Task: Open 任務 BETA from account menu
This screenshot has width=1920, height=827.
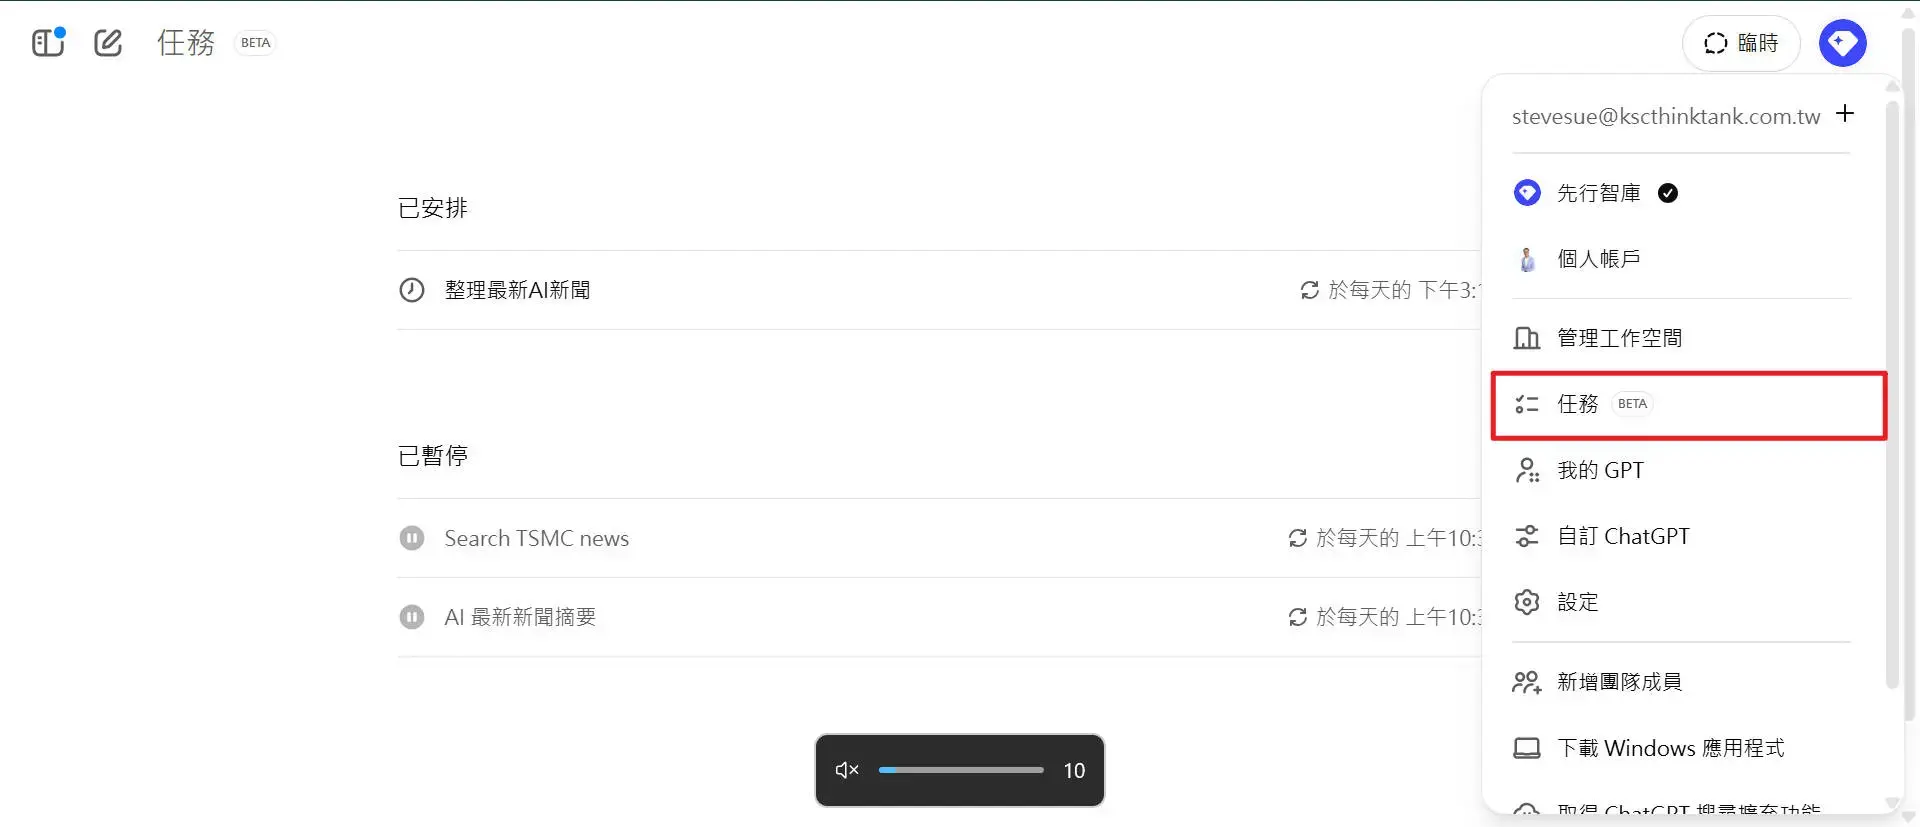Action: pos(1688,405)
